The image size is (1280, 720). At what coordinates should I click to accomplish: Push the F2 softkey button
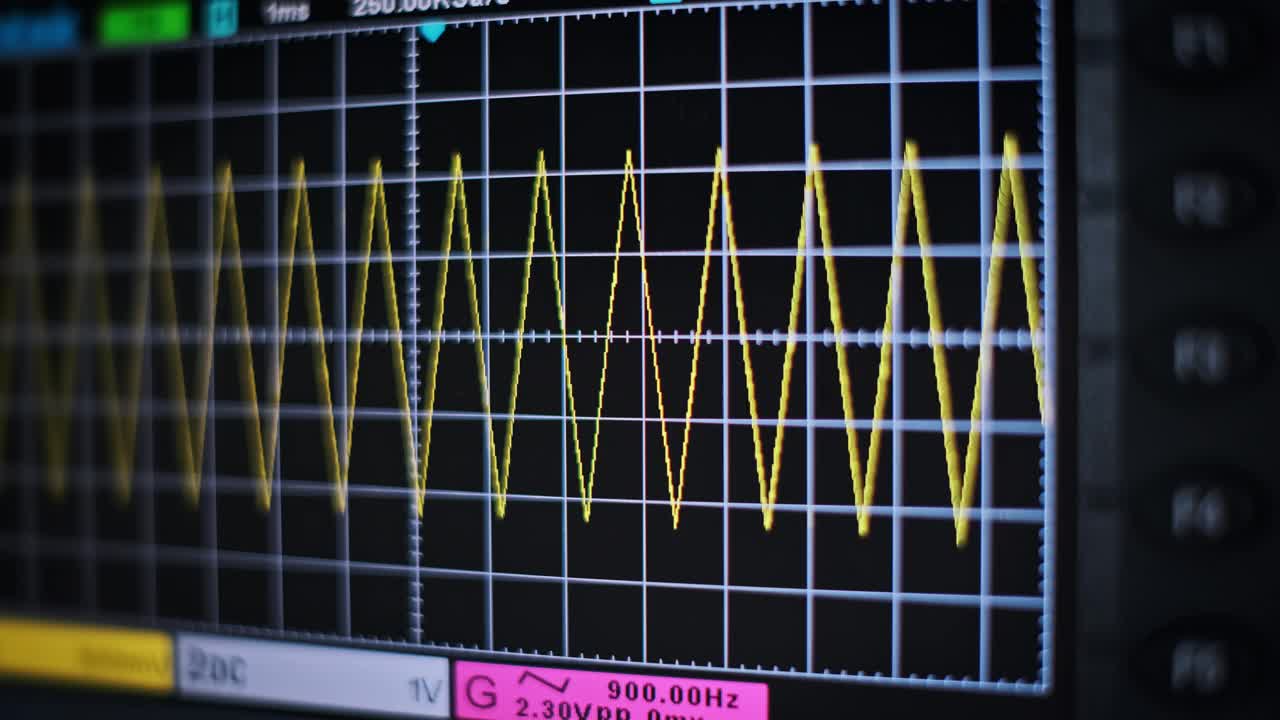tap(1201, 201)
